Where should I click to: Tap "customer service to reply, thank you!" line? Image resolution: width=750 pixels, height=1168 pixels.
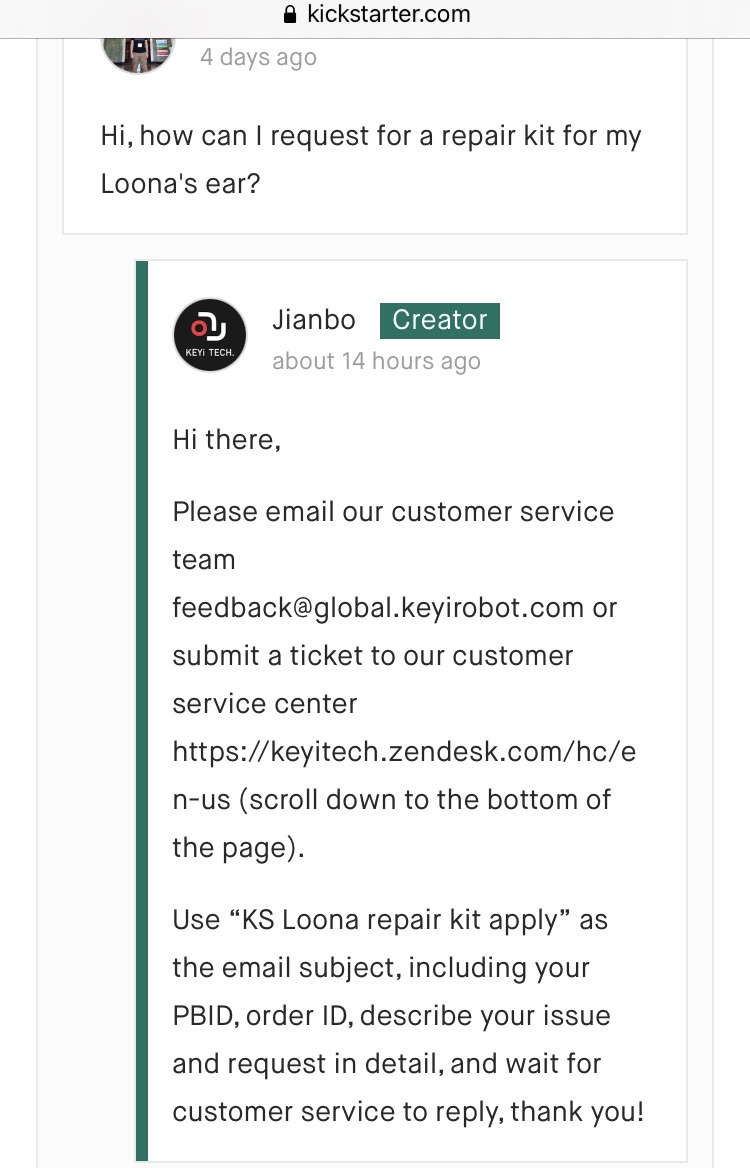408,1111
